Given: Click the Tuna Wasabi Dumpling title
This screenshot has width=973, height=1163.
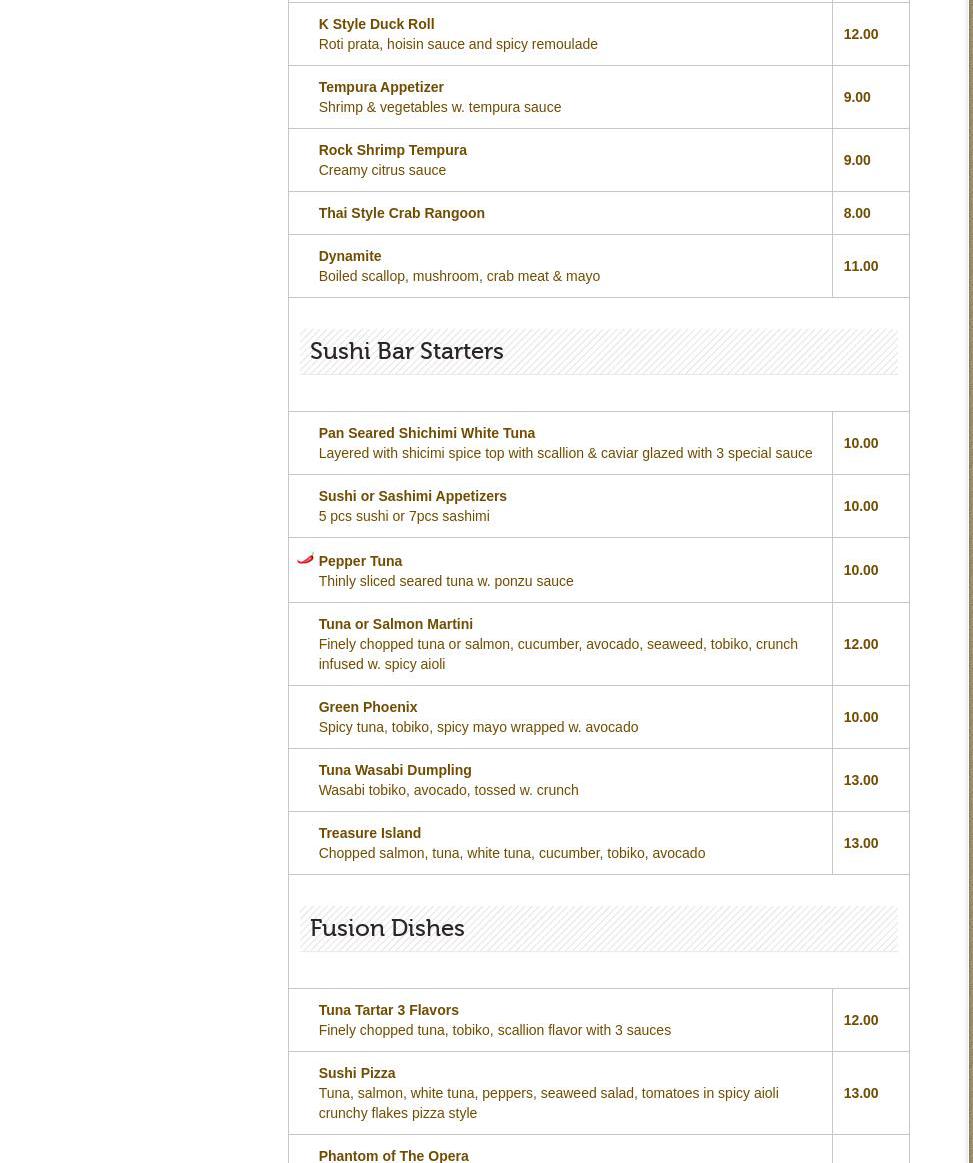Looking at the screenshot, I should [394, 770].
